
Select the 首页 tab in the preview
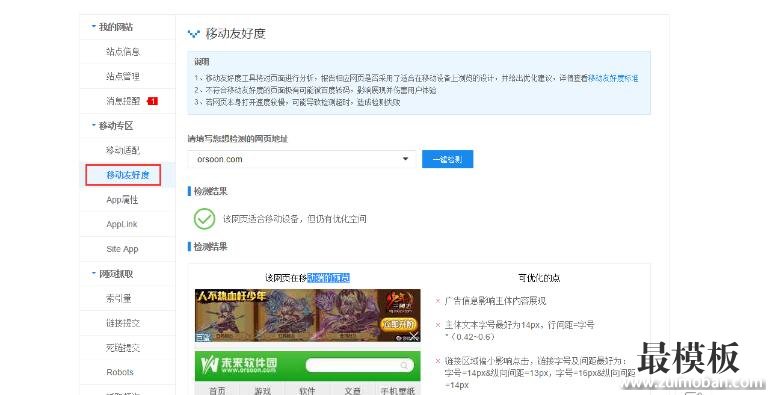217,391
